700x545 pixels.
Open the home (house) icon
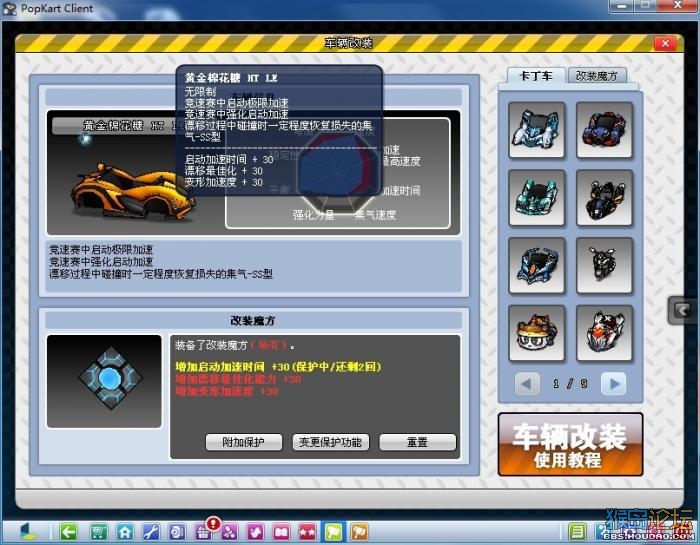coord(125,532)
